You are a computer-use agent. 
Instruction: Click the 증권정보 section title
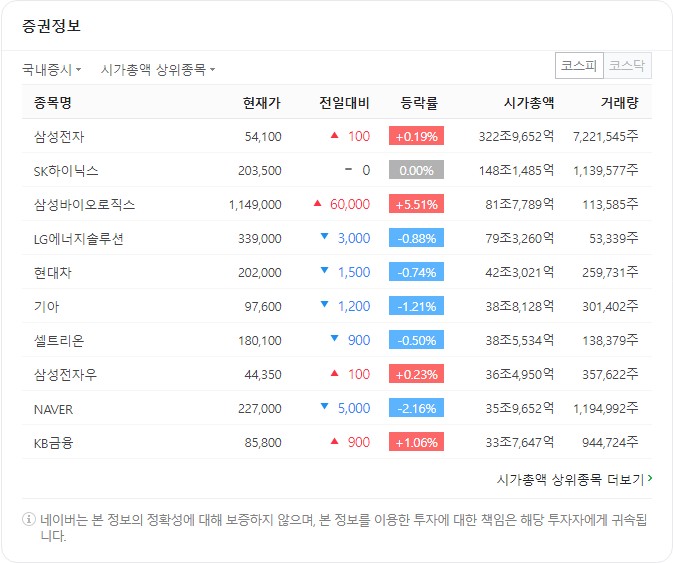51,27
